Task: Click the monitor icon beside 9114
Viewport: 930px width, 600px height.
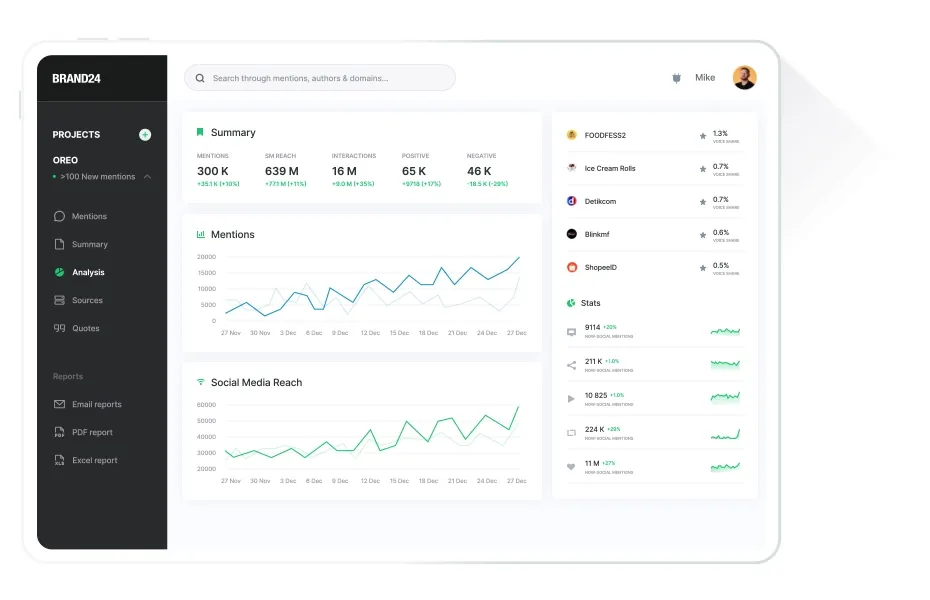Action: pos(571,332)
